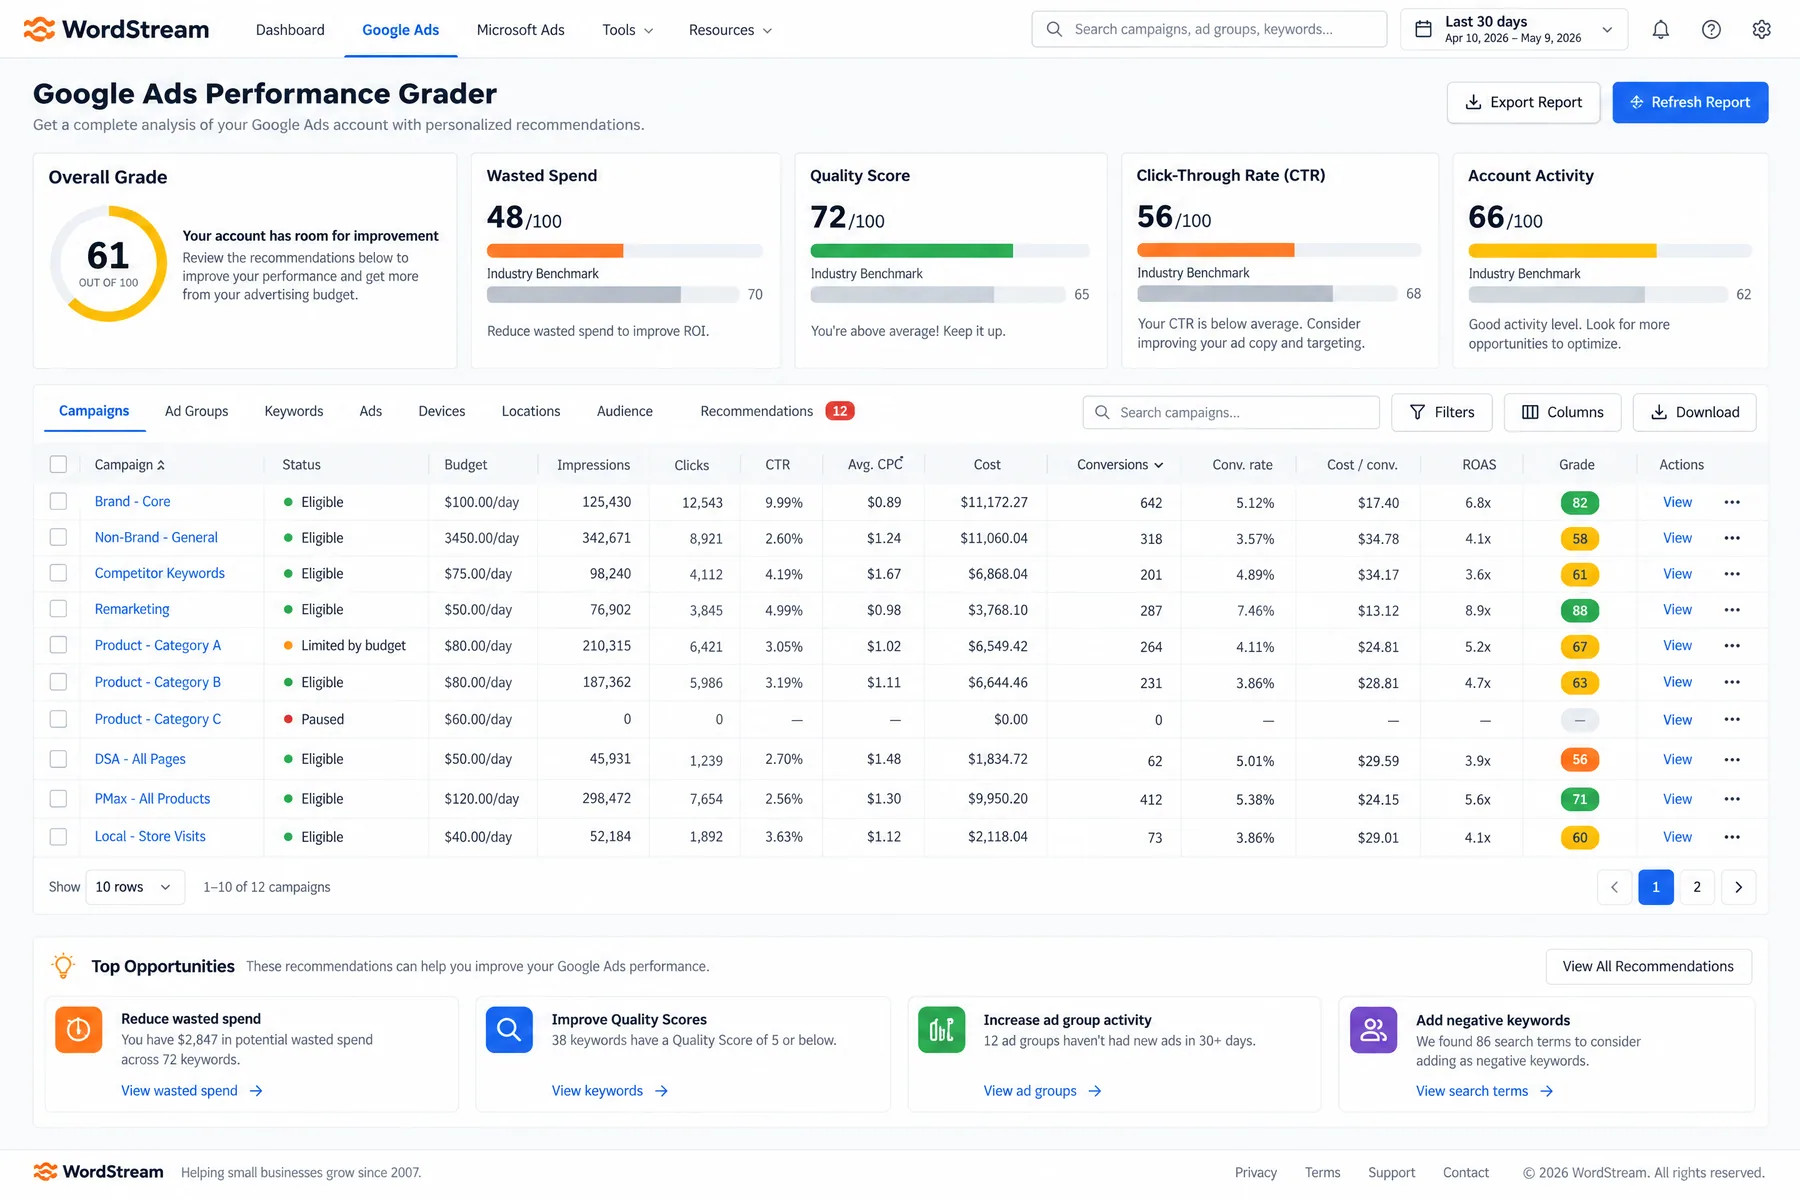The width and height of the screenshot is (1800, 1200).
Task: Toggle the select-all campaigns checkbox
Action: [58, 464]
